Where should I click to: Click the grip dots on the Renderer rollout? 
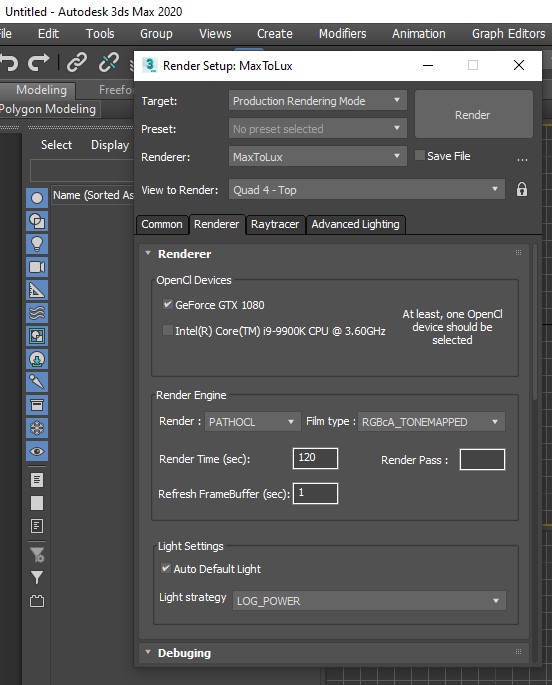[x=518, y=253]
